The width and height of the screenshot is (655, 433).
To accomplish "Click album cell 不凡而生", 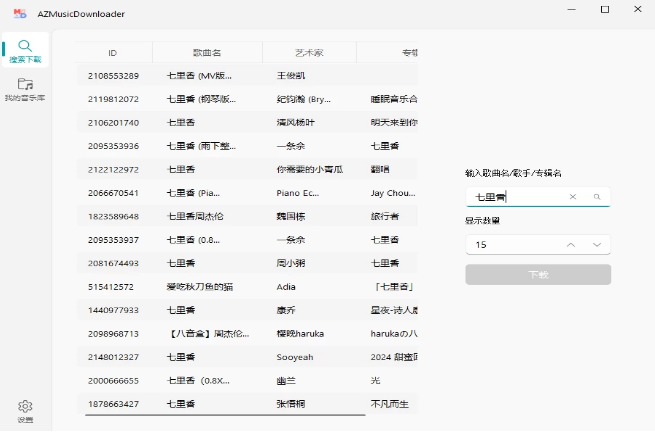I will pos(389,404).
